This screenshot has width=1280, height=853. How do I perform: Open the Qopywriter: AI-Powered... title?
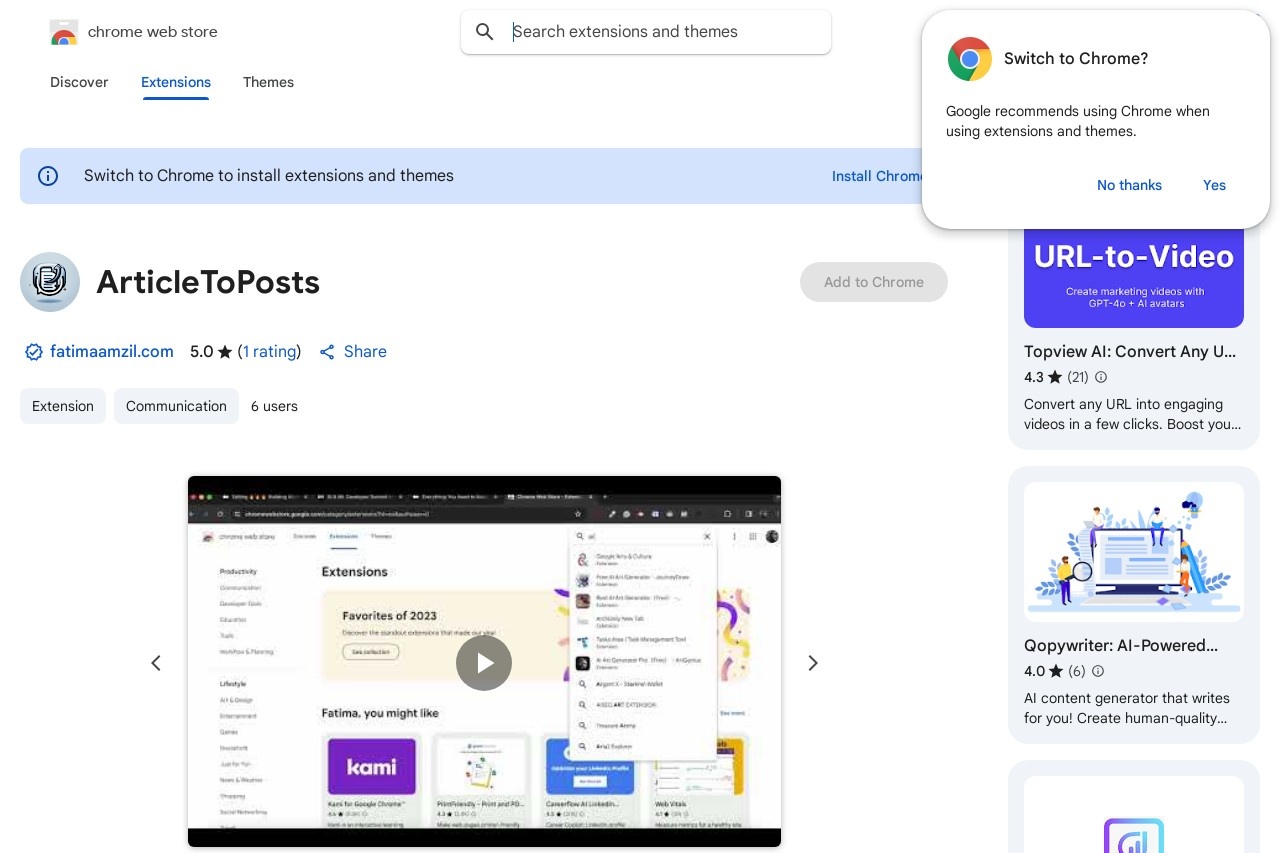(1121, 646)
